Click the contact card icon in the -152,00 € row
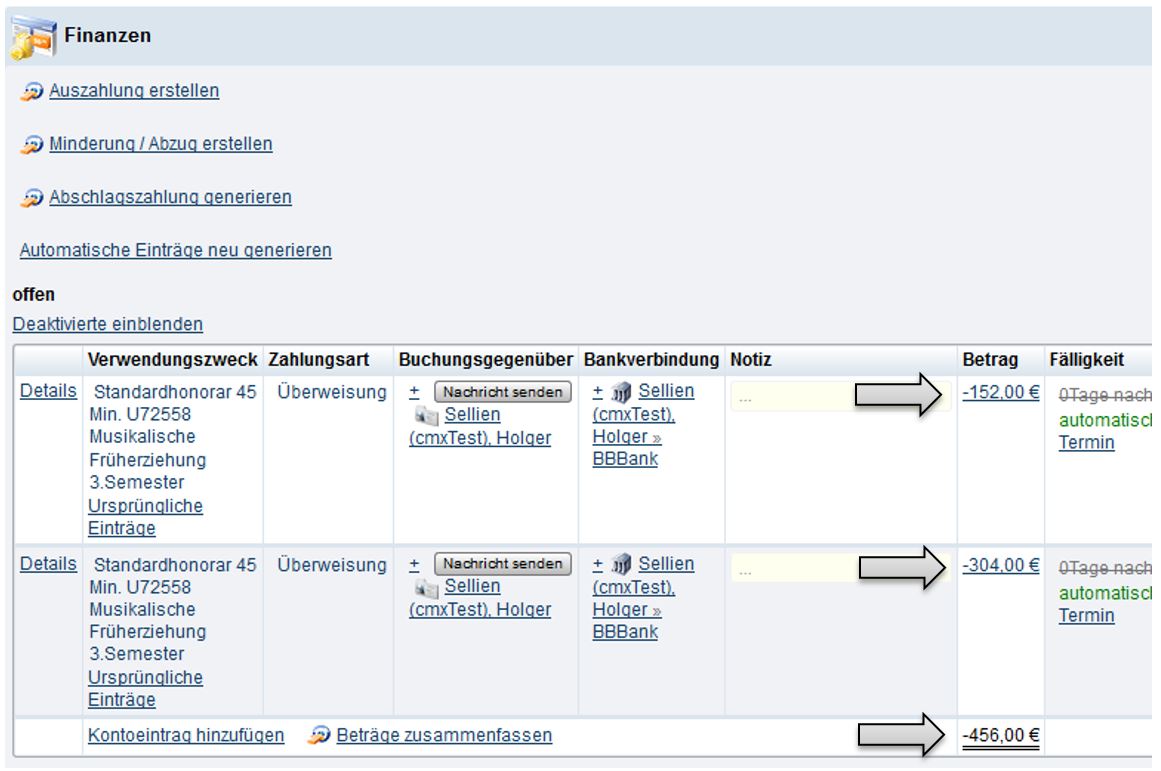 (426, 415)
